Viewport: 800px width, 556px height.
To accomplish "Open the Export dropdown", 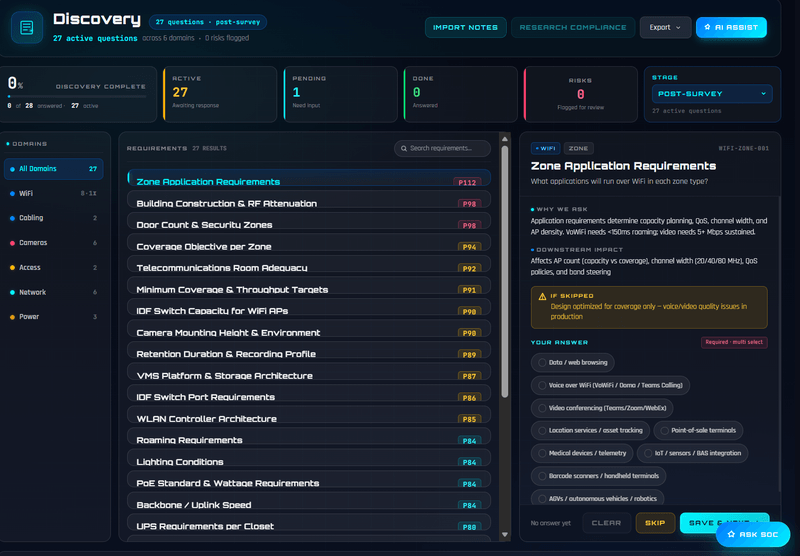I will [x=665, y=28].
